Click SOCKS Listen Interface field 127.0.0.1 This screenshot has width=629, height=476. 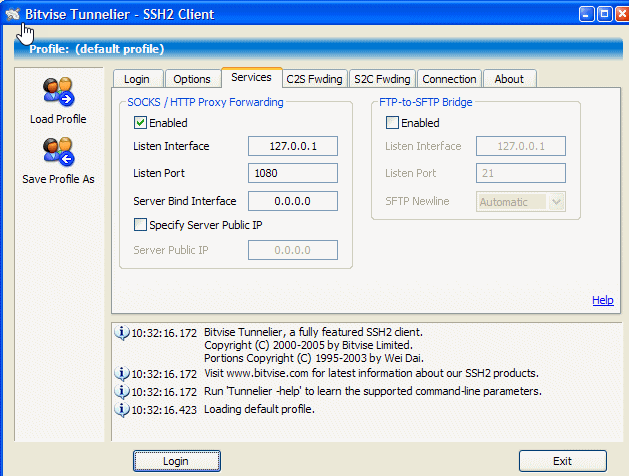pos(293,146)
